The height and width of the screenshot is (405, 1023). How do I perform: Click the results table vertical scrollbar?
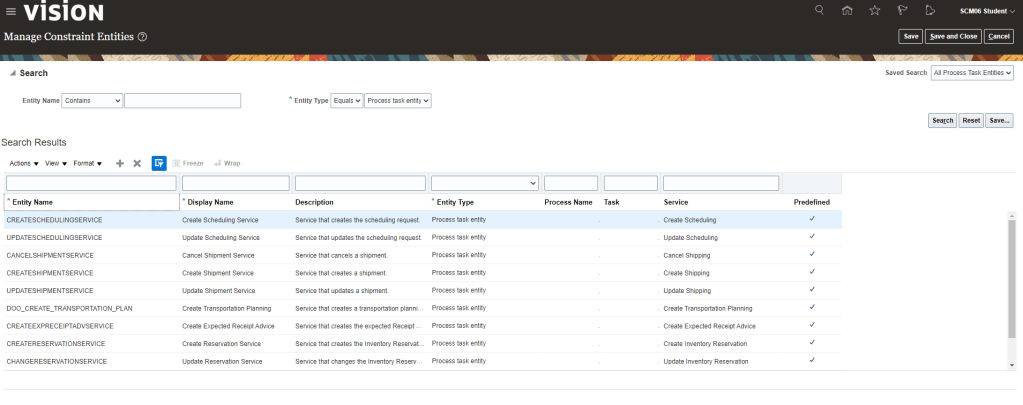(x=1011, y=270)
